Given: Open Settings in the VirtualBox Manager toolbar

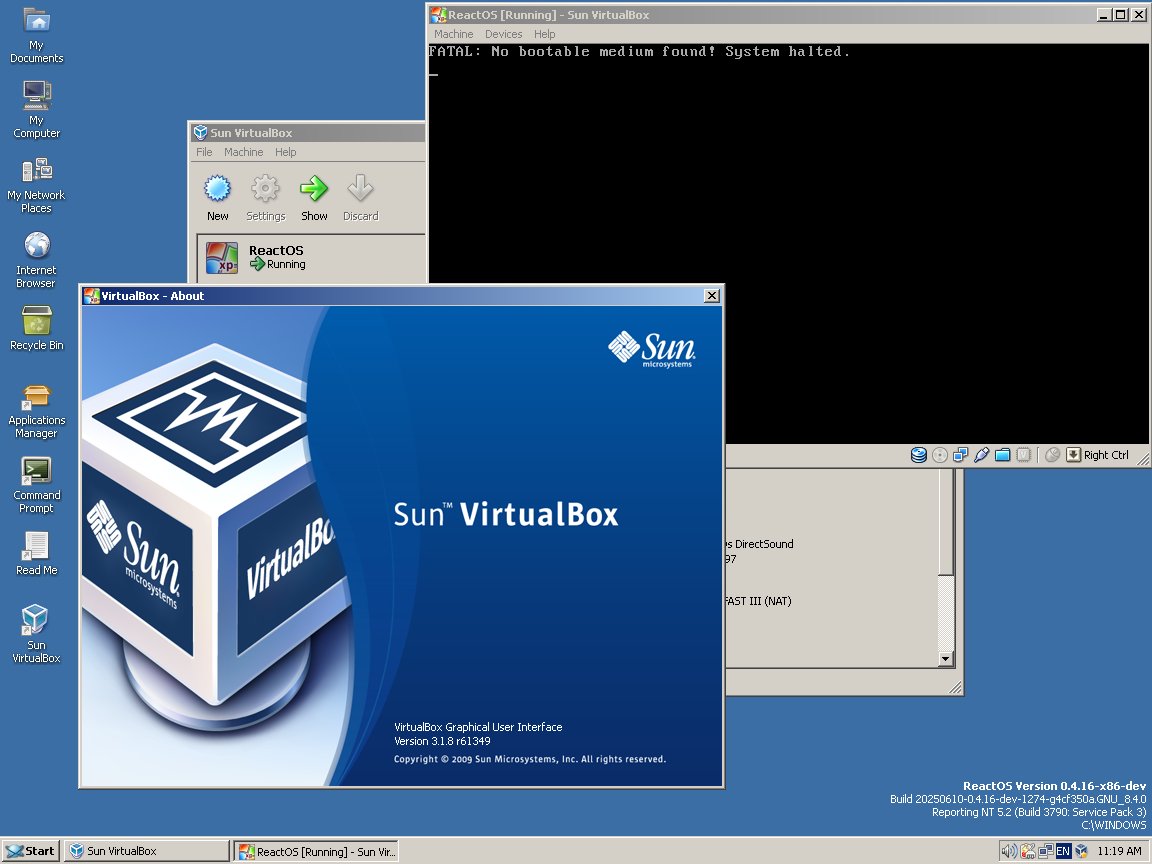Looking at the screenshot, I should point(265,197).
